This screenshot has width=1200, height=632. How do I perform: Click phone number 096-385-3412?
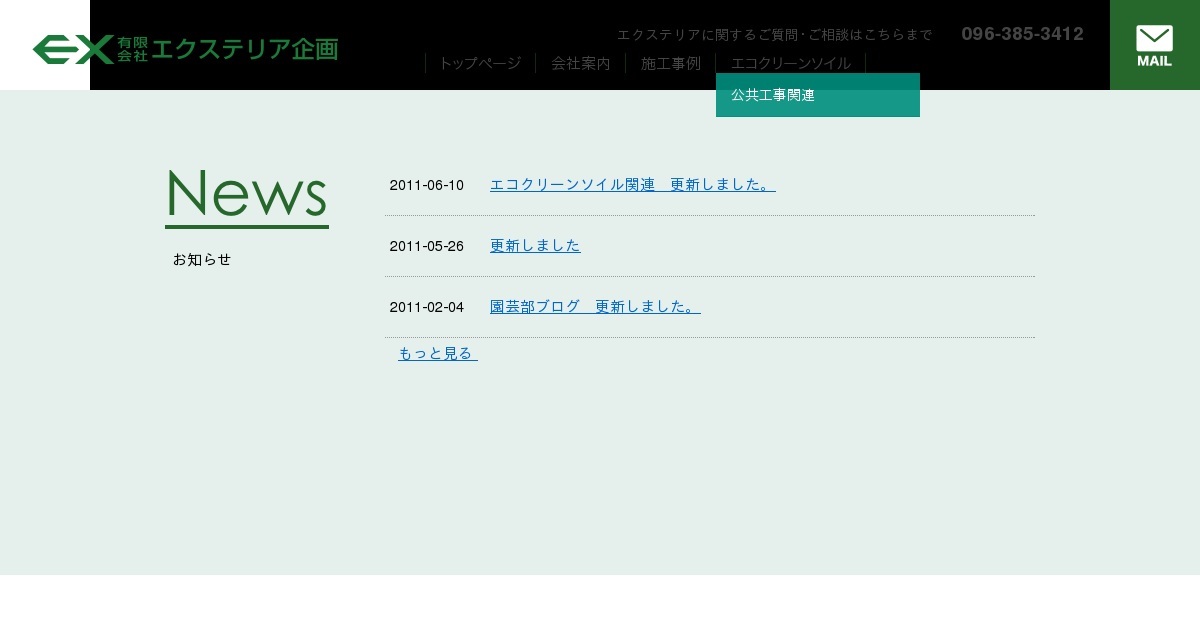tap(1022, 34)
